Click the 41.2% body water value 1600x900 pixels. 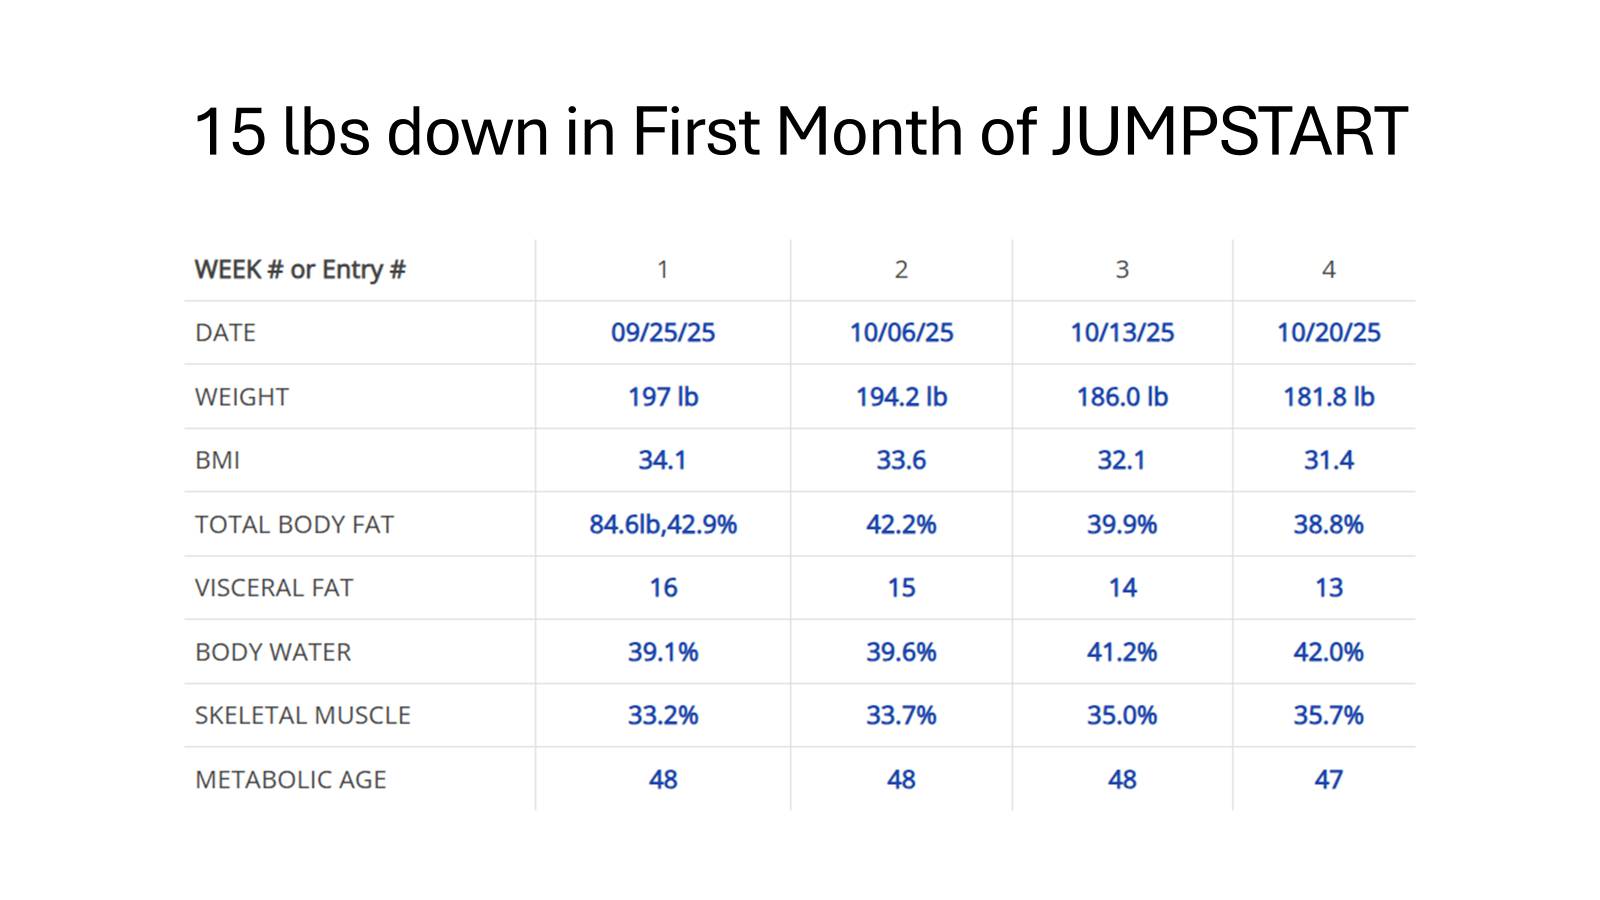(x=1122, y=652)
